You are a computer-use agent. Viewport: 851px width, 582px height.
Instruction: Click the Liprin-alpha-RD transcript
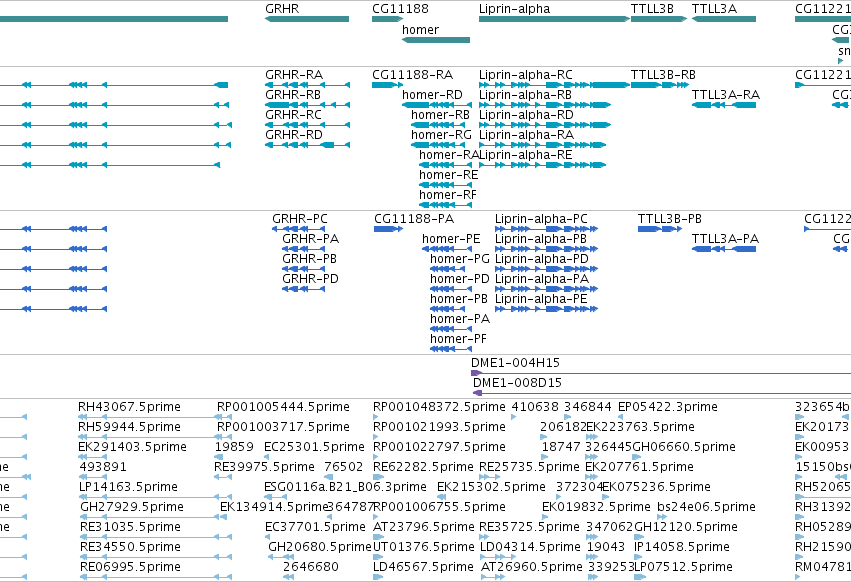coord(545,125)
